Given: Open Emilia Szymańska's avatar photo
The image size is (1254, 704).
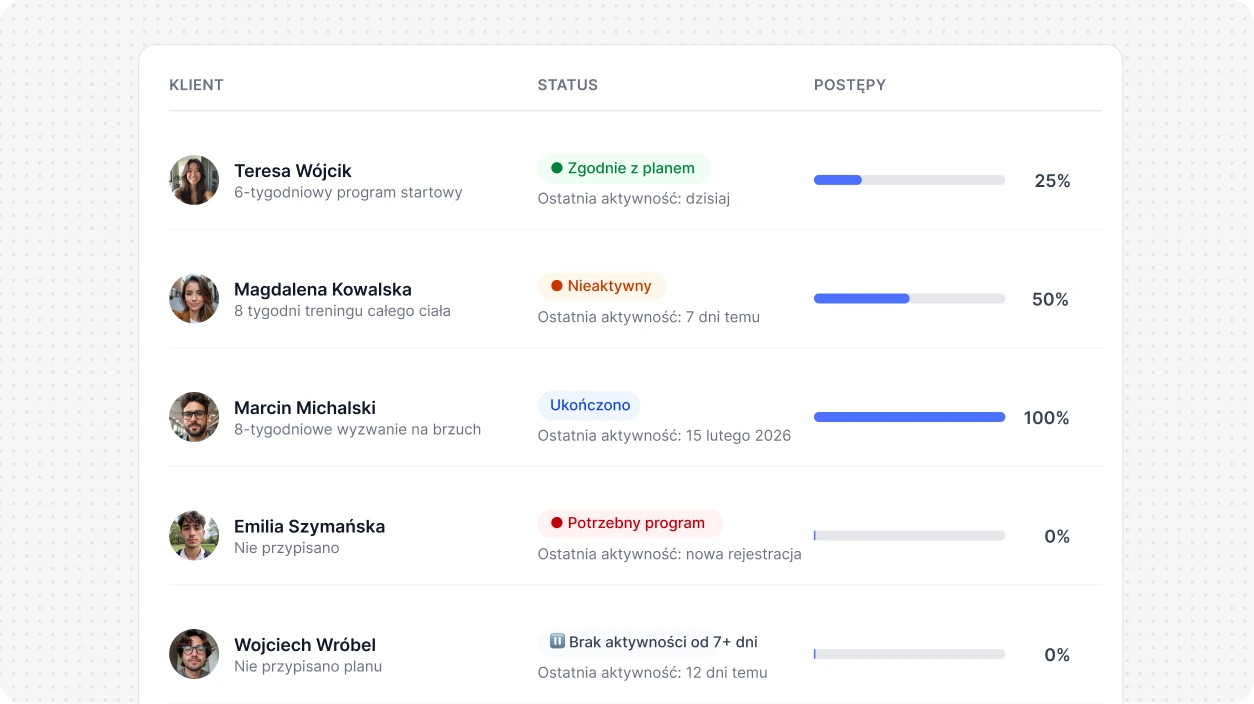Looking at the screenshot, I should [x=194, y=536].
